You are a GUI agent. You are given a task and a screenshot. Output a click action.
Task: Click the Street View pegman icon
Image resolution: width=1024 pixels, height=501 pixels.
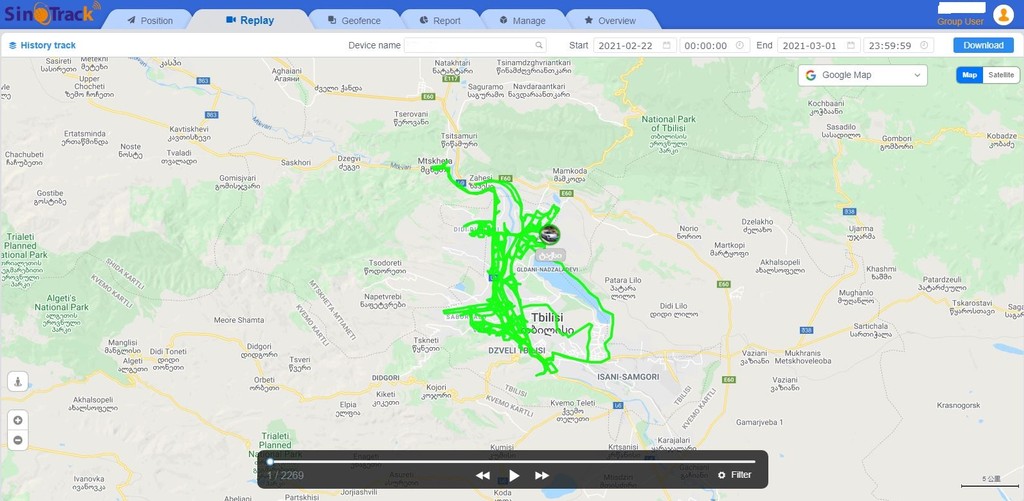[18, 381]
